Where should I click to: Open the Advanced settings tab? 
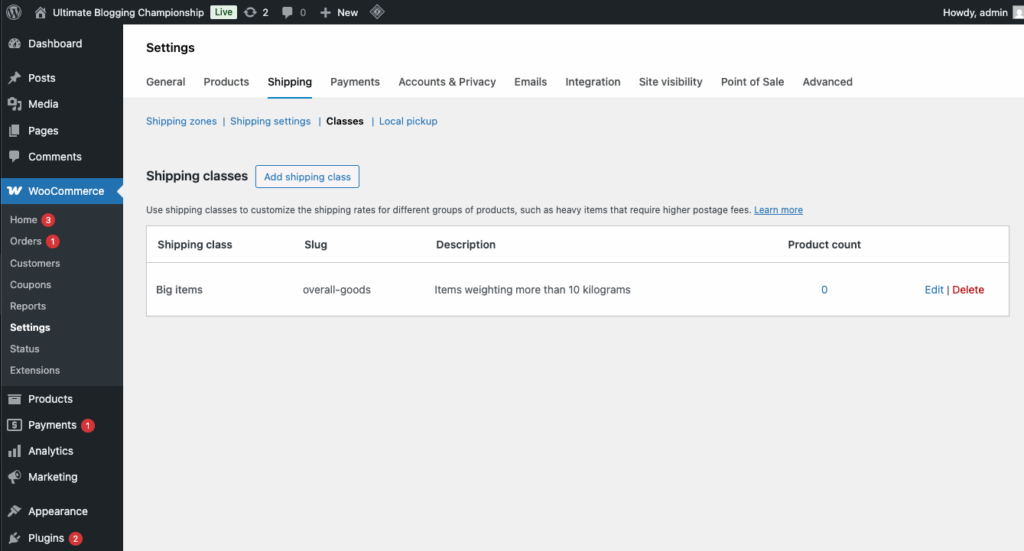[x=827, y=82]
